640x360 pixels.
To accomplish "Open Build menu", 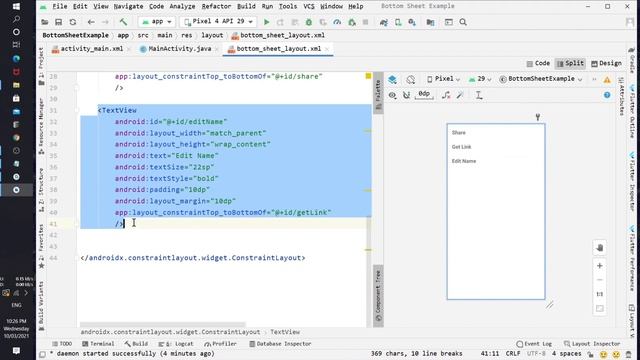I will (246, 7).
